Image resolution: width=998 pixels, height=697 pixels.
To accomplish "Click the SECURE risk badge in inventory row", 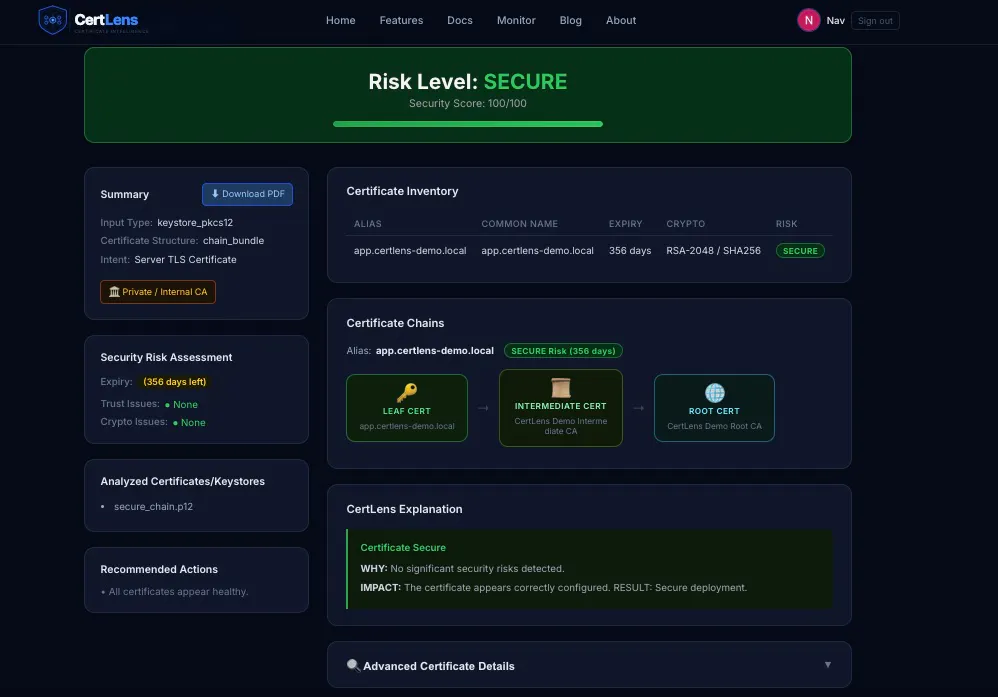I will click(x=800, y=251).
